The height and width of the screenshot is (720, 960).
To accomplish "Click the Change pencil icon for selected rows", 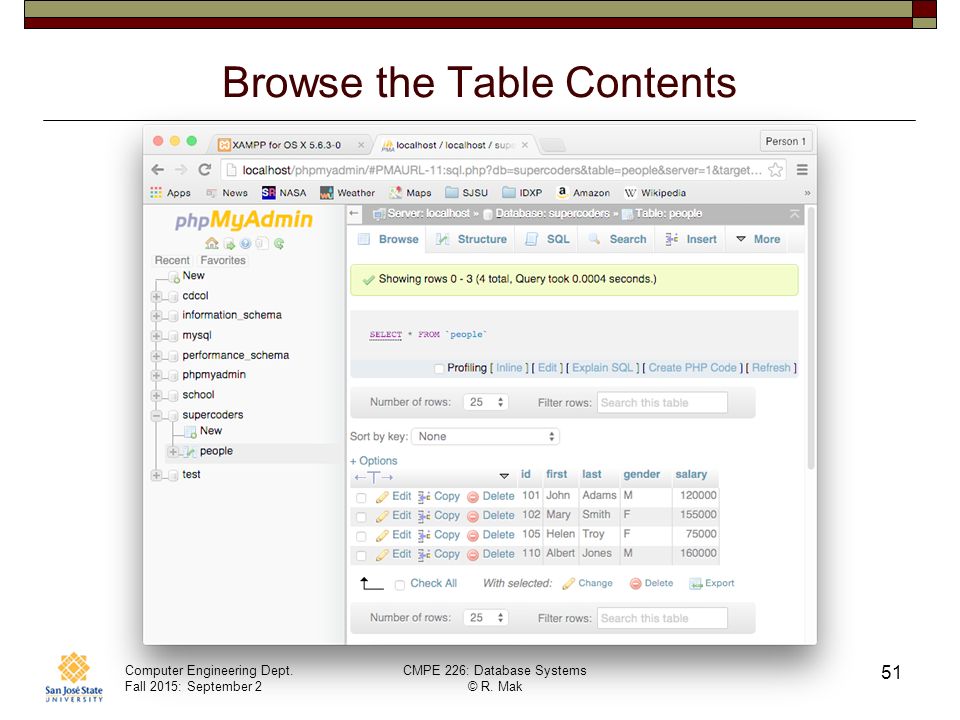I will pyautogui.click(x=568, y=583).
